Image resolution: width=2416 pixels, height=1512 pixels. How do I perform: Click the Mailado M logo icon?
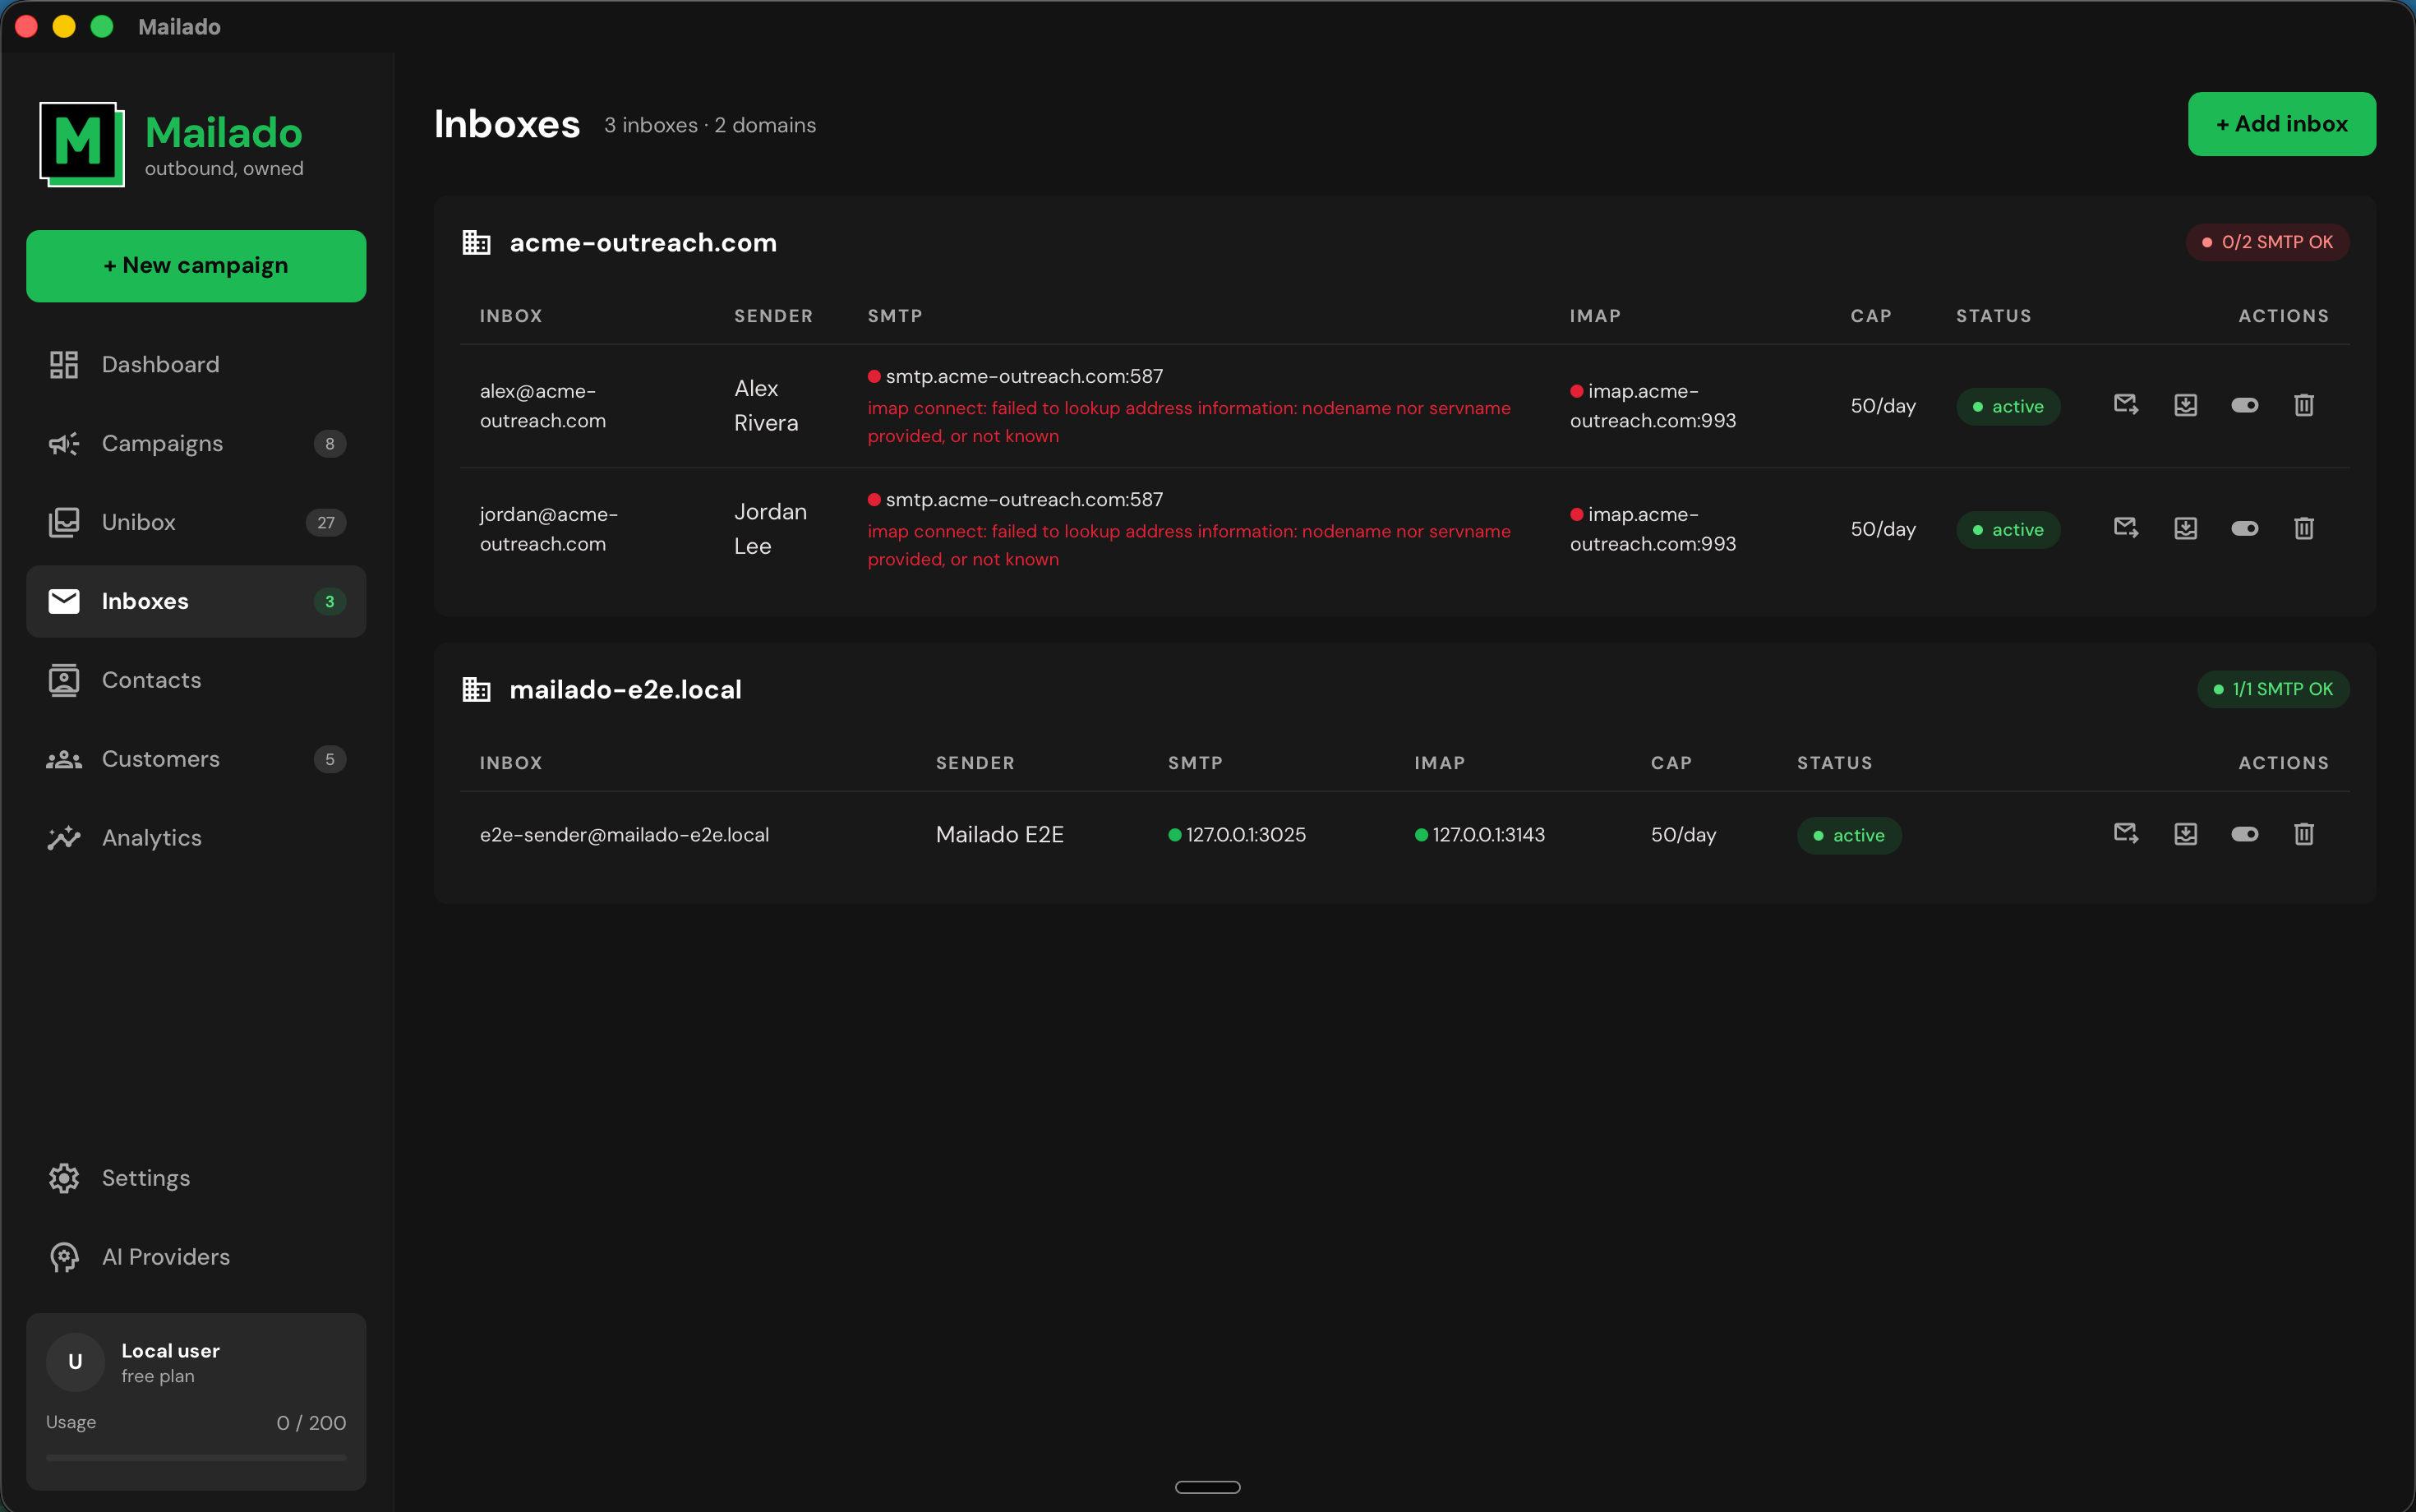click(x=81, y=143)
